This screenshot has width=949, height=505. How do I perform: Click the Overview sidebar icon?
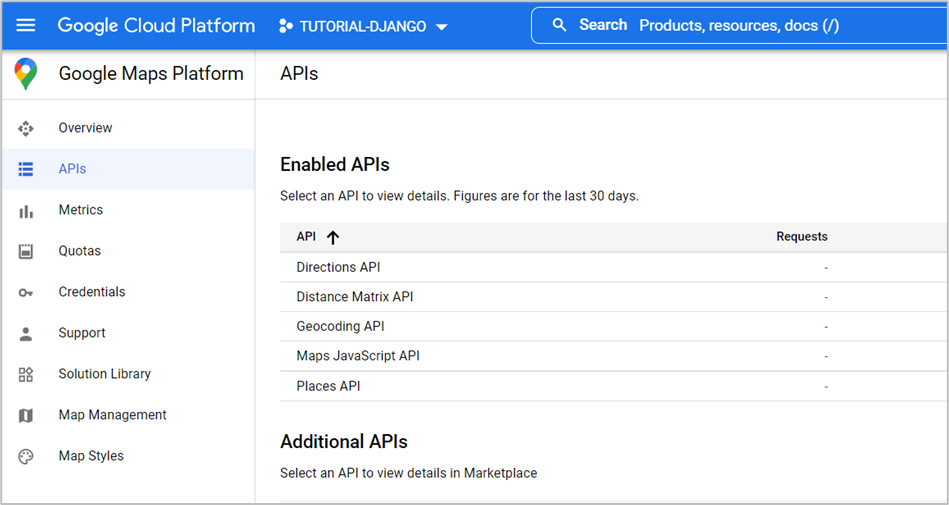25,128
